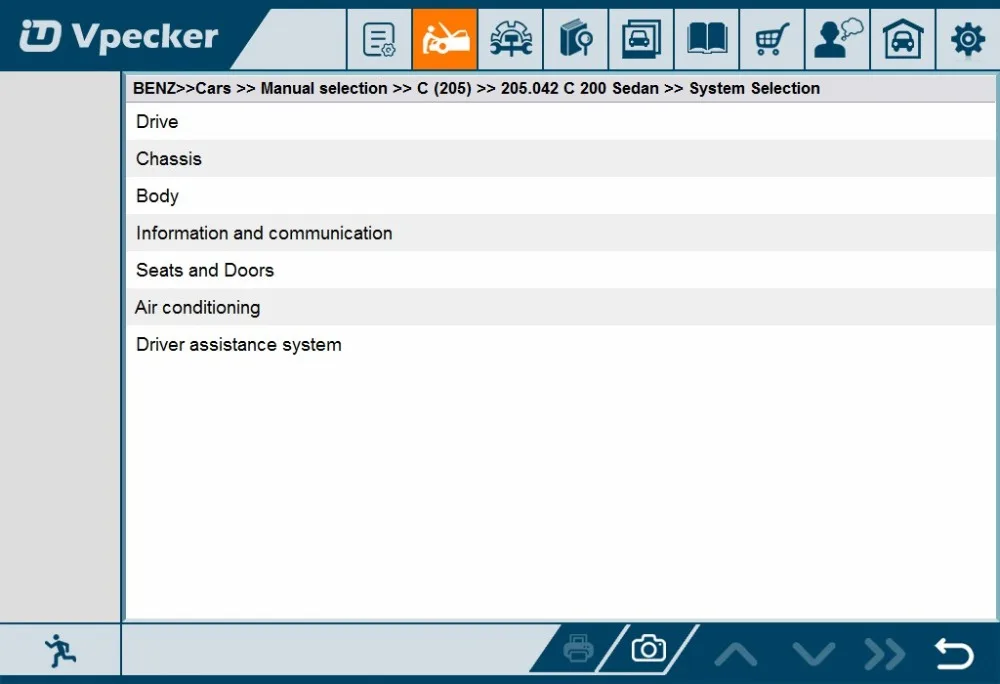Open the car picture gallery icon

click(641, 40)
